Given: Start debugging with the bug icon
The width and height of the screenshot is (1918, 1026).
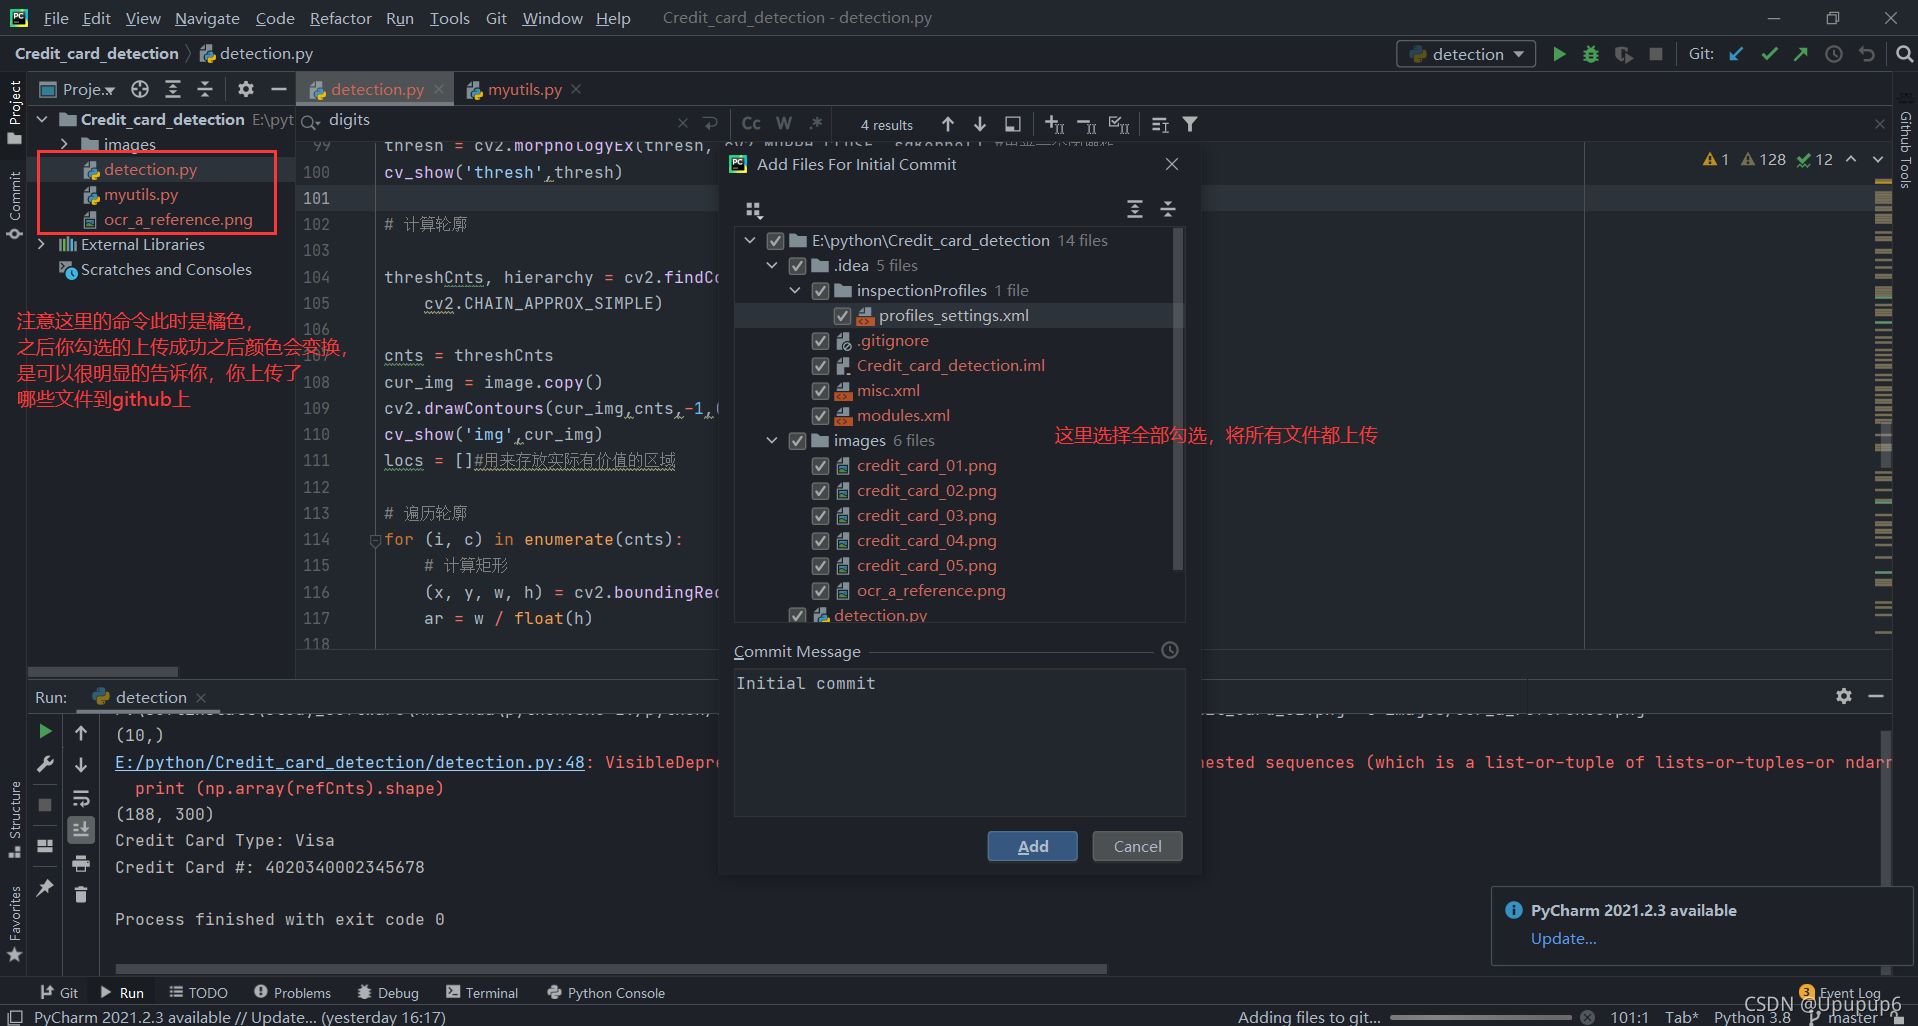Looking at the screenshot, I should point(1591,54).
